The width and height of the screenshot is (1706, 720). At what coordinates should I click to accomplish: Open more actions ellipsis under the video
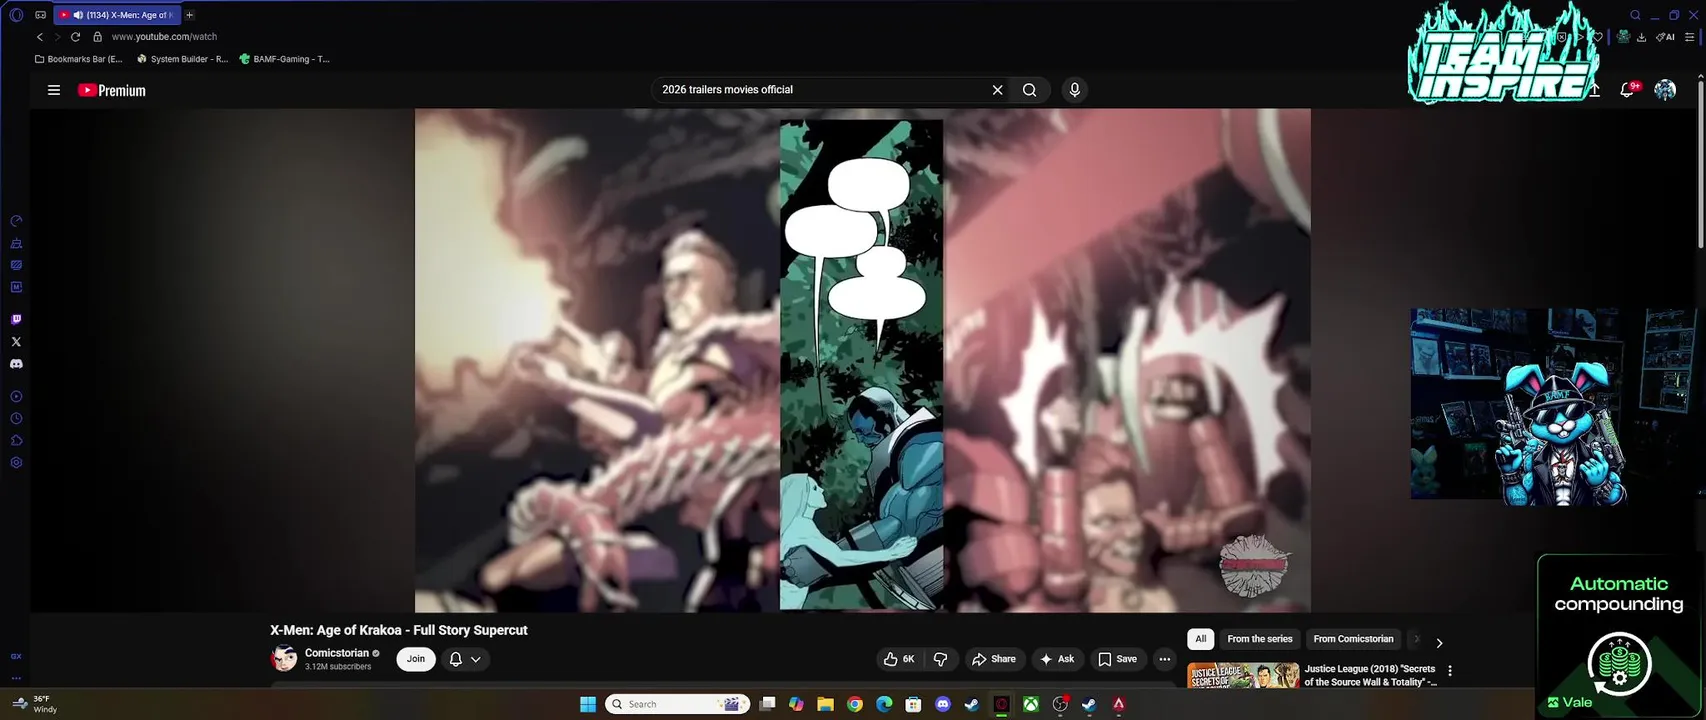point(1164,659)
